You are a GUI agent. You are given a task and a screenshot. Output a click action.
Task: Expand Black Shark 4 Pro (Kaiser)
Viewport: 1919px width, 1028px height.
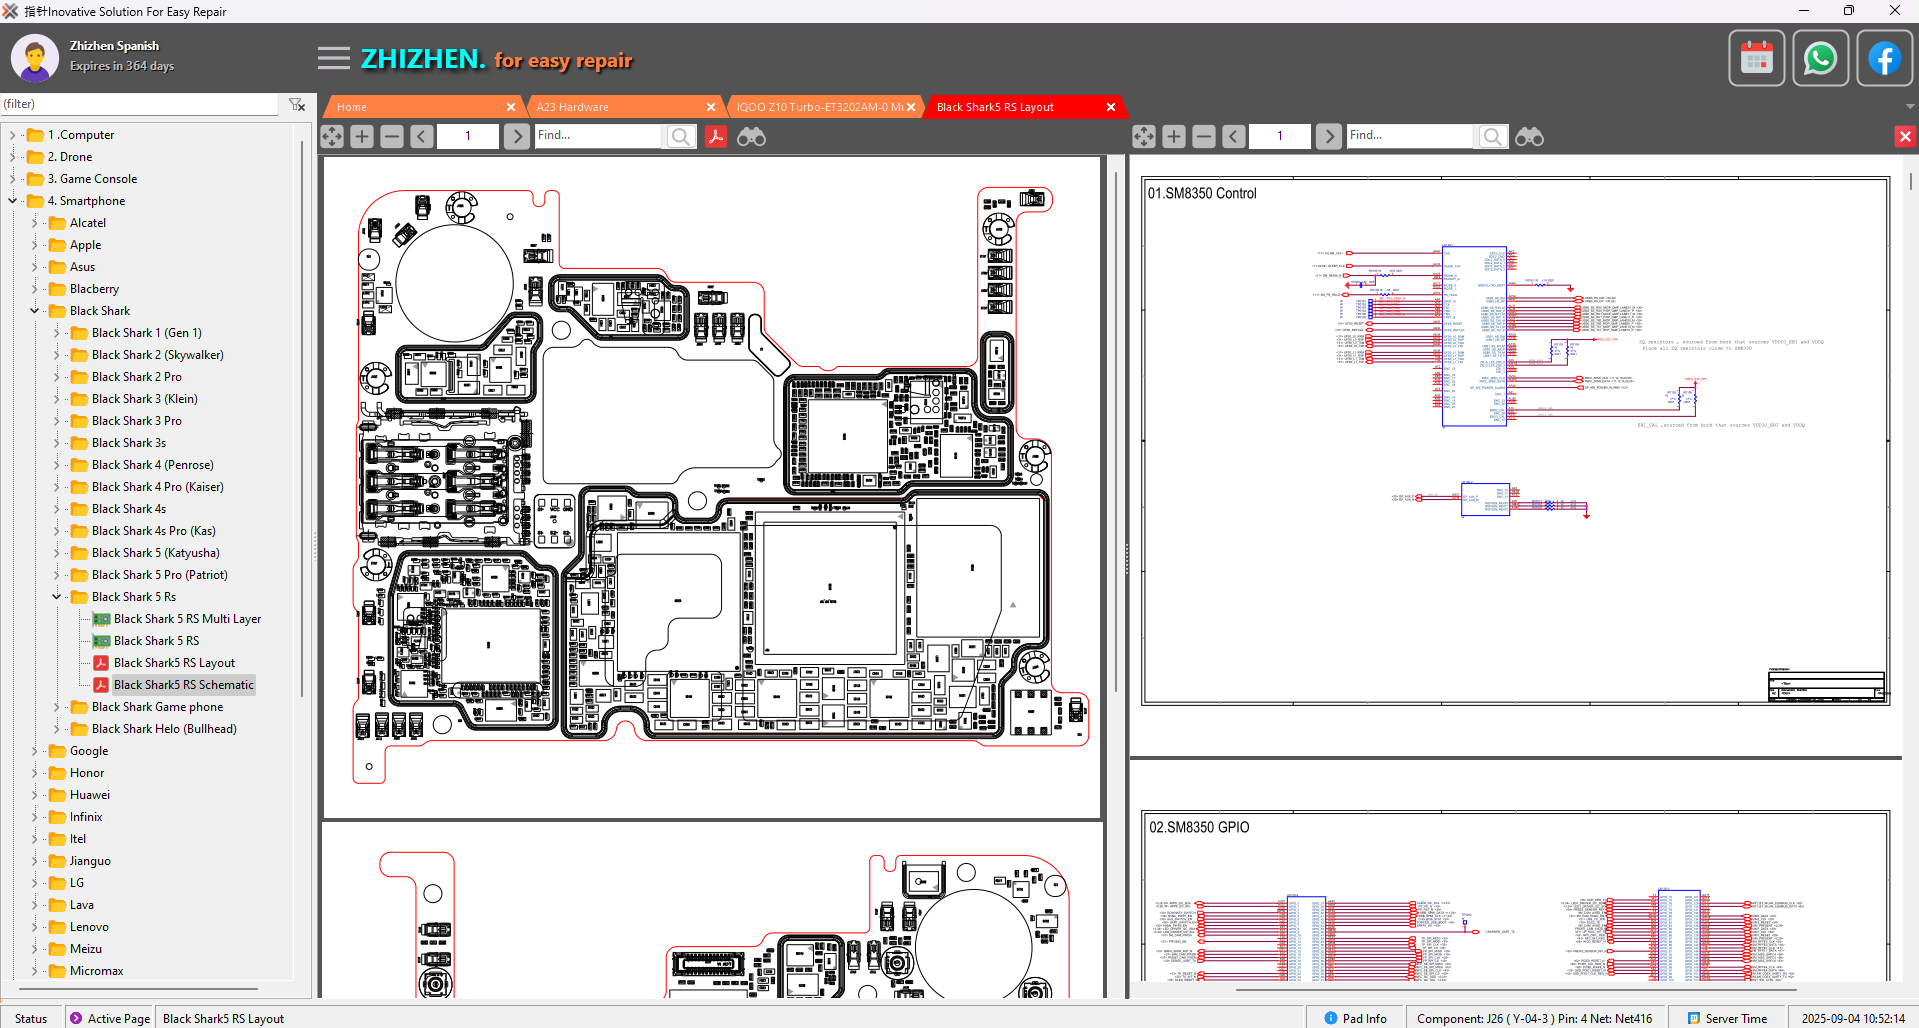click(56, 487)
